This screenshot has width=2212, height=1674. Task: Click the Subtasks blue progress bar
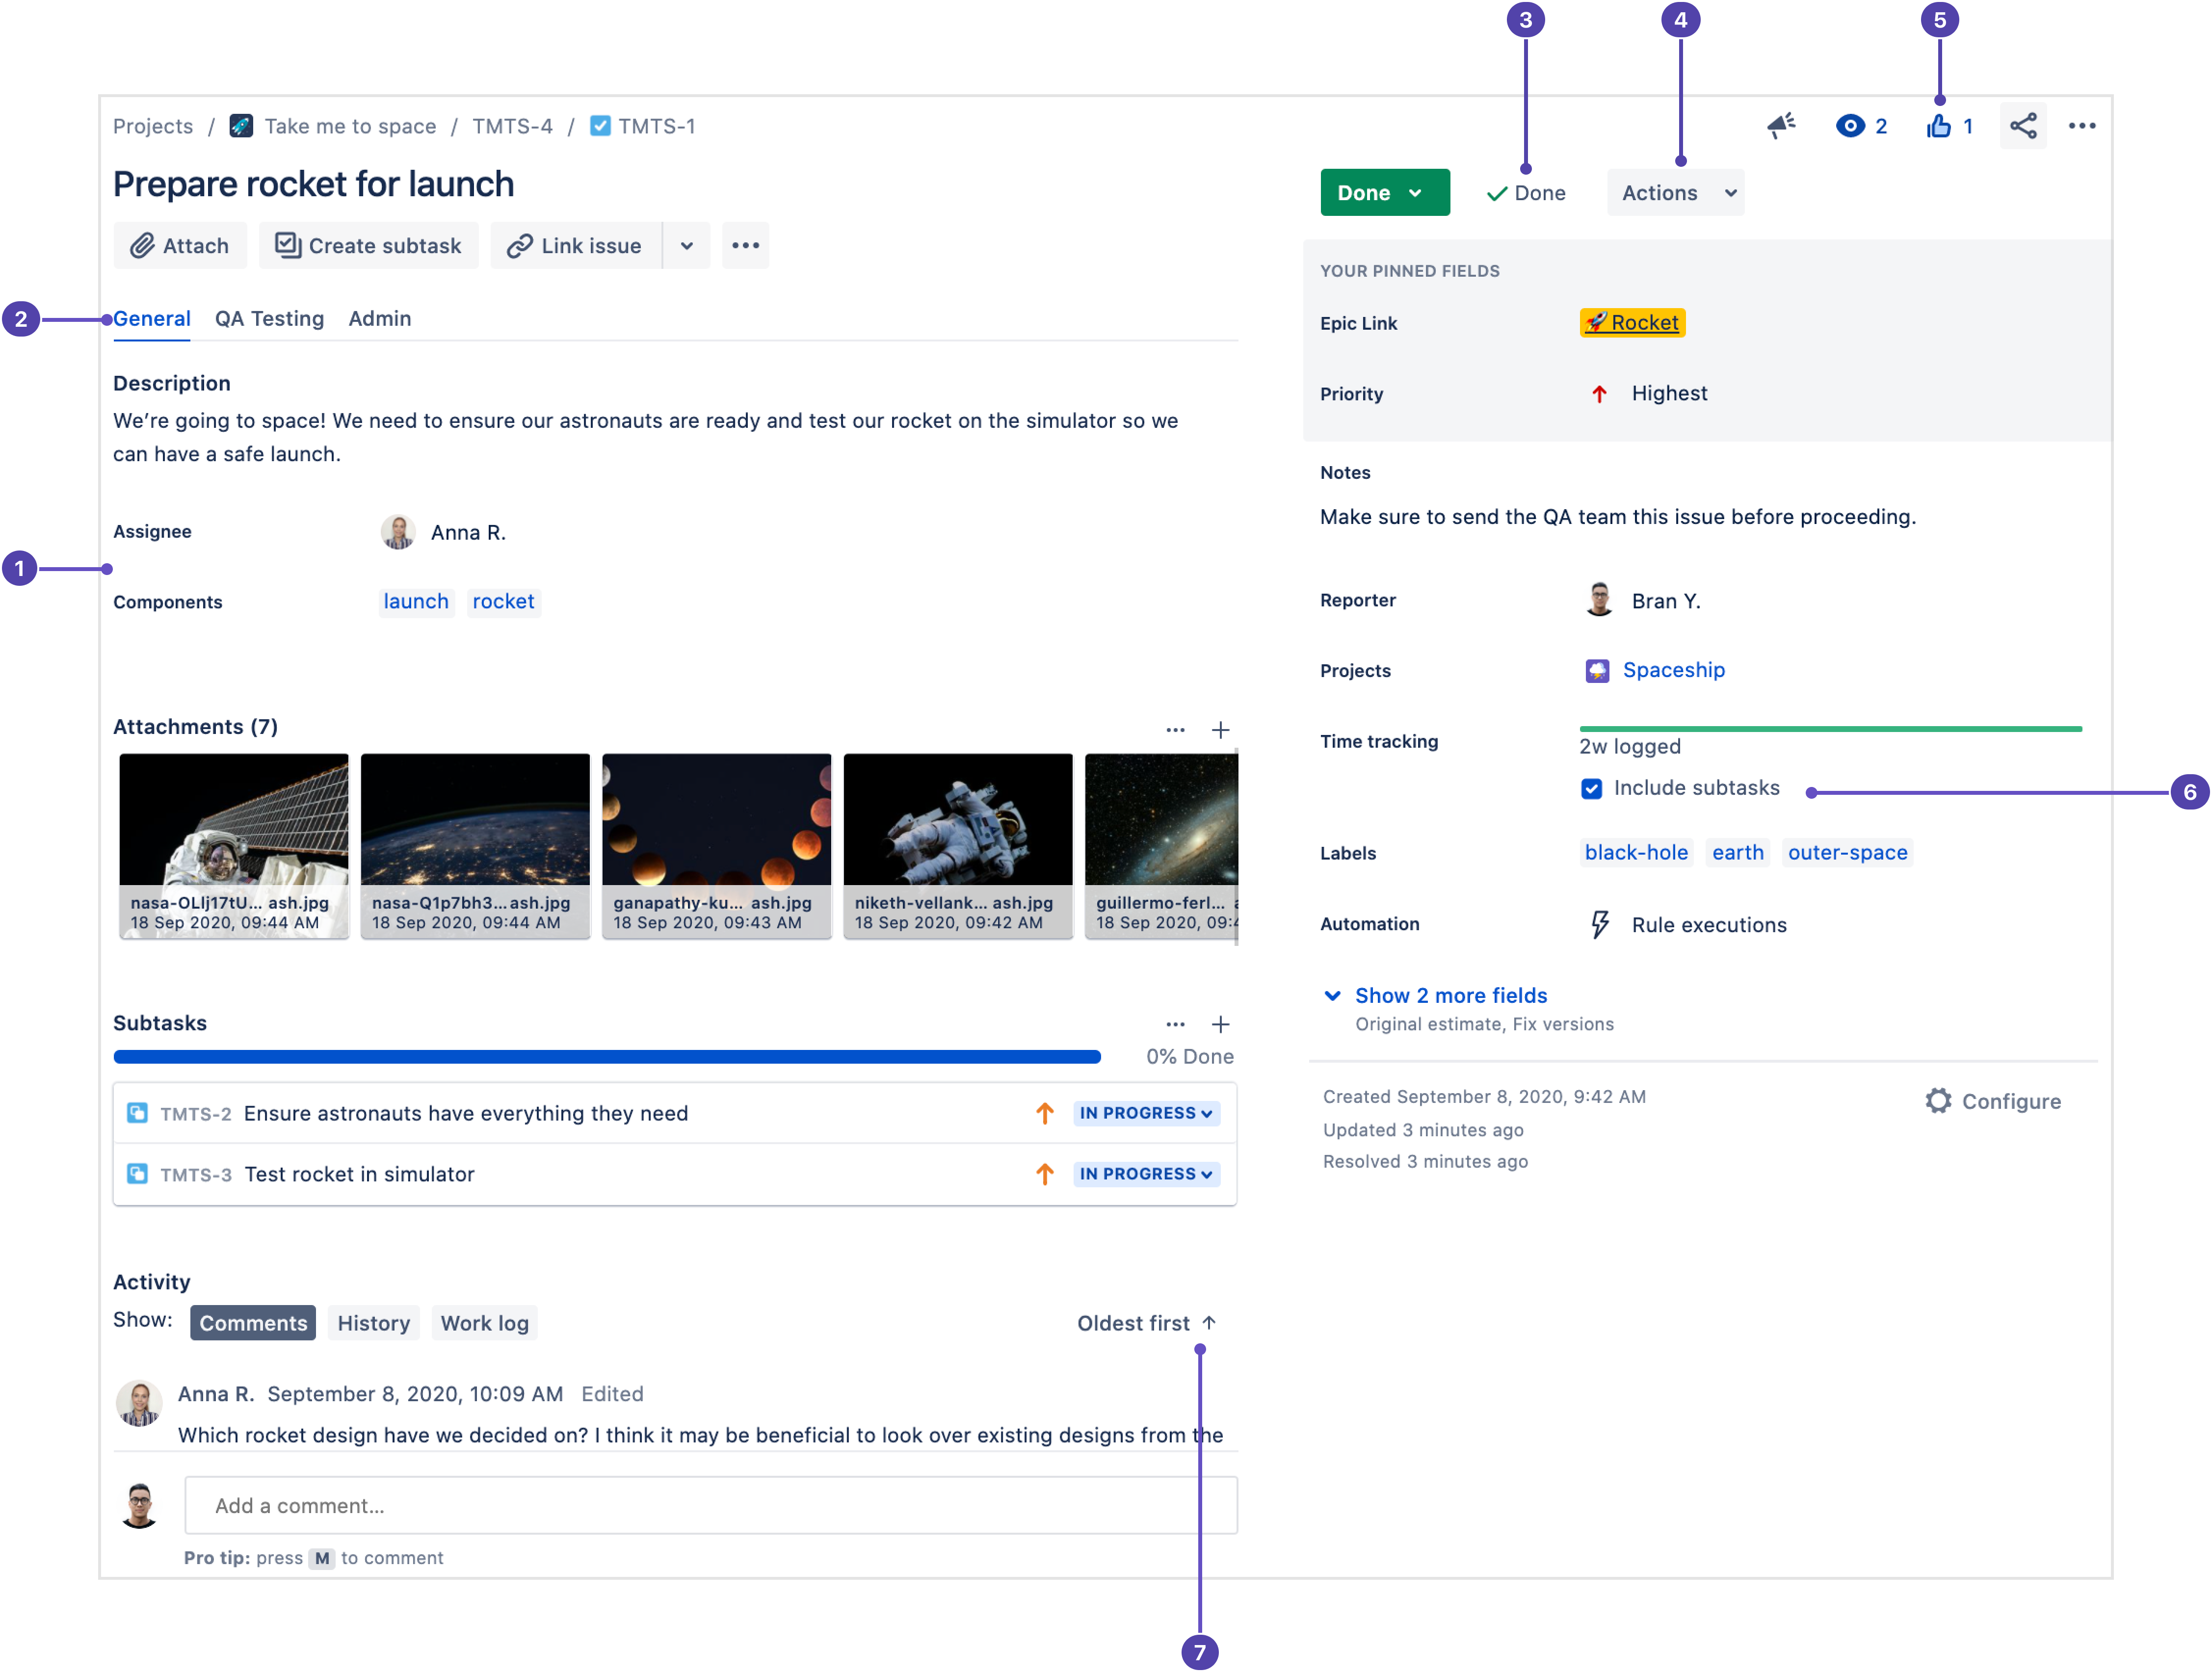tap(607, 1057)
